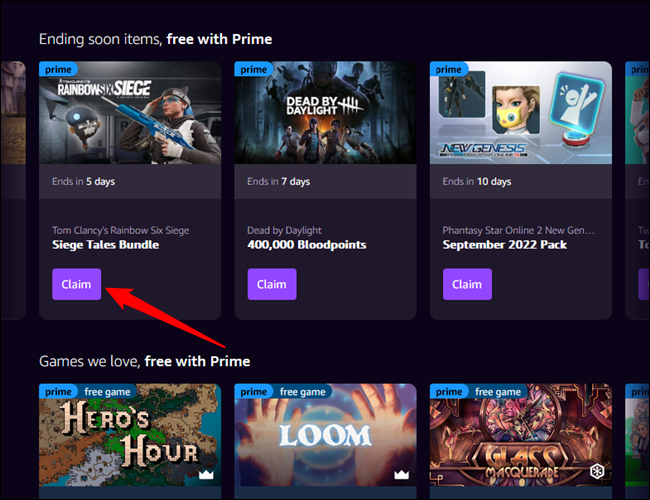Click the Ending soon items heading
650x500 pixels.
coord(155,39)
